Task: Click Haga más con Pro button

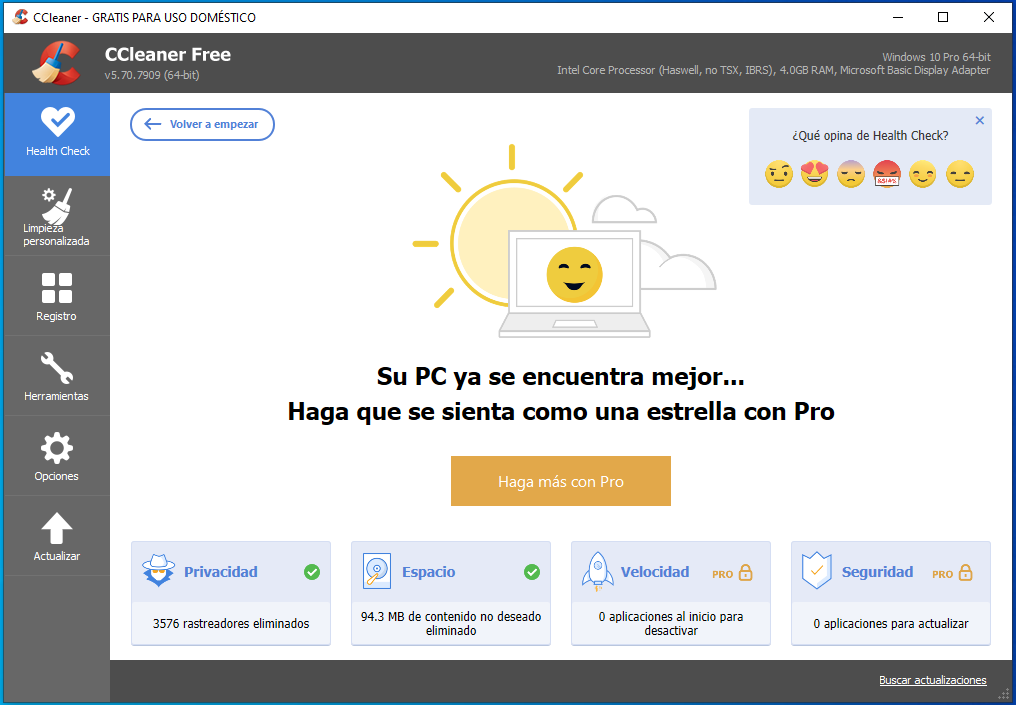Action: (x=560, y=481)
